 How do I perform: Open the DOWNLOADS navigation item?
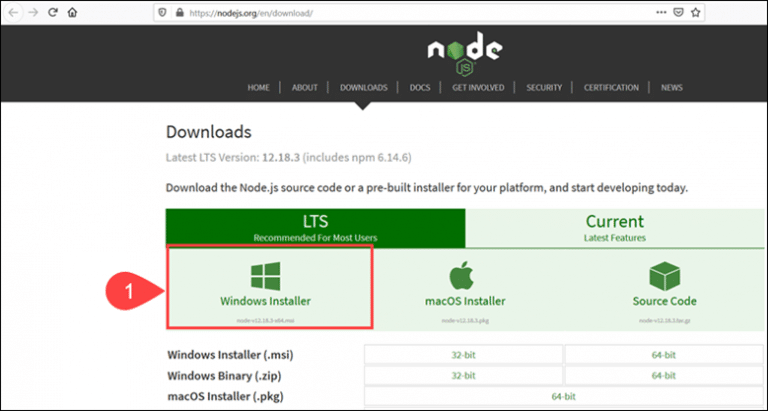(x=363, y=88)
